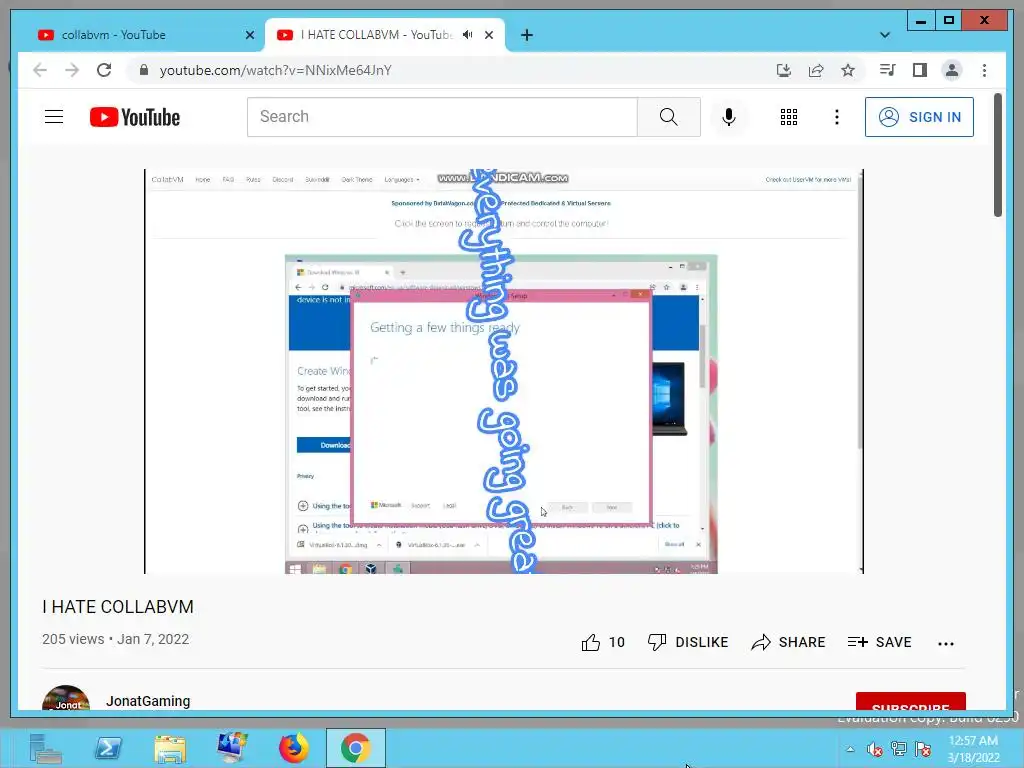
Task: Open the media controls icon in Chrome toolbar
Action: tap(888, 70)
